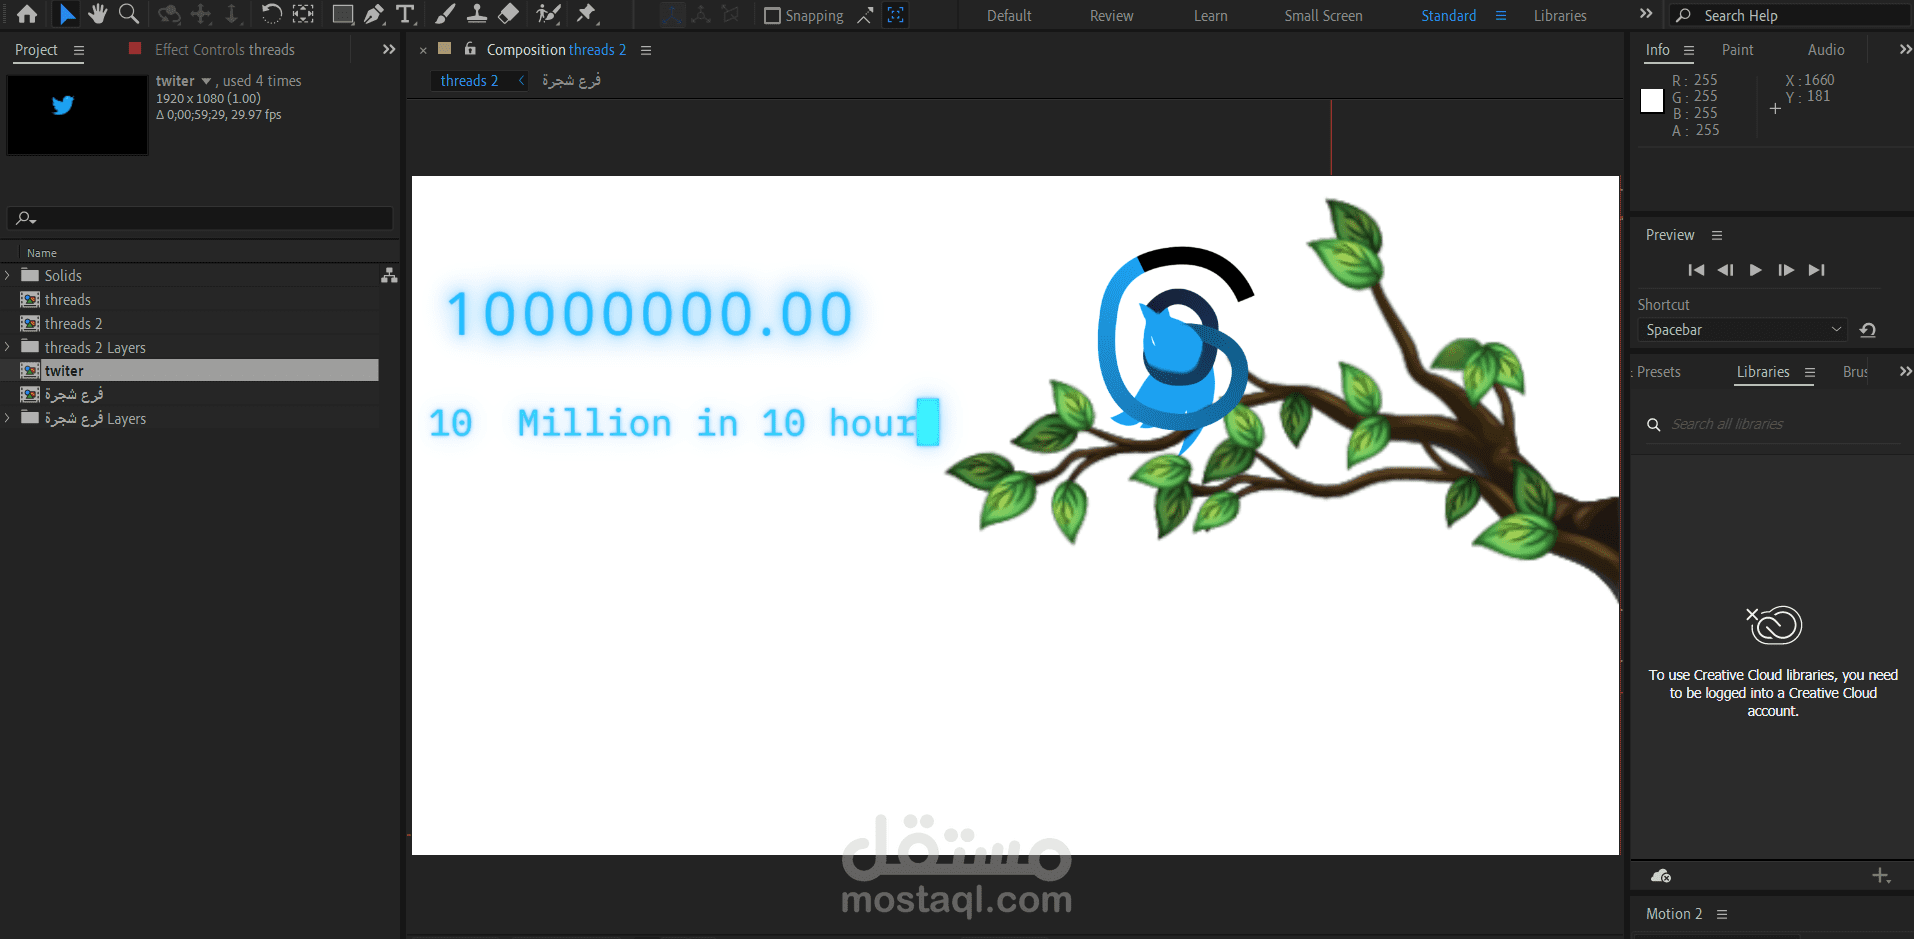Switch to the Review workspace

click(1112, 16)
